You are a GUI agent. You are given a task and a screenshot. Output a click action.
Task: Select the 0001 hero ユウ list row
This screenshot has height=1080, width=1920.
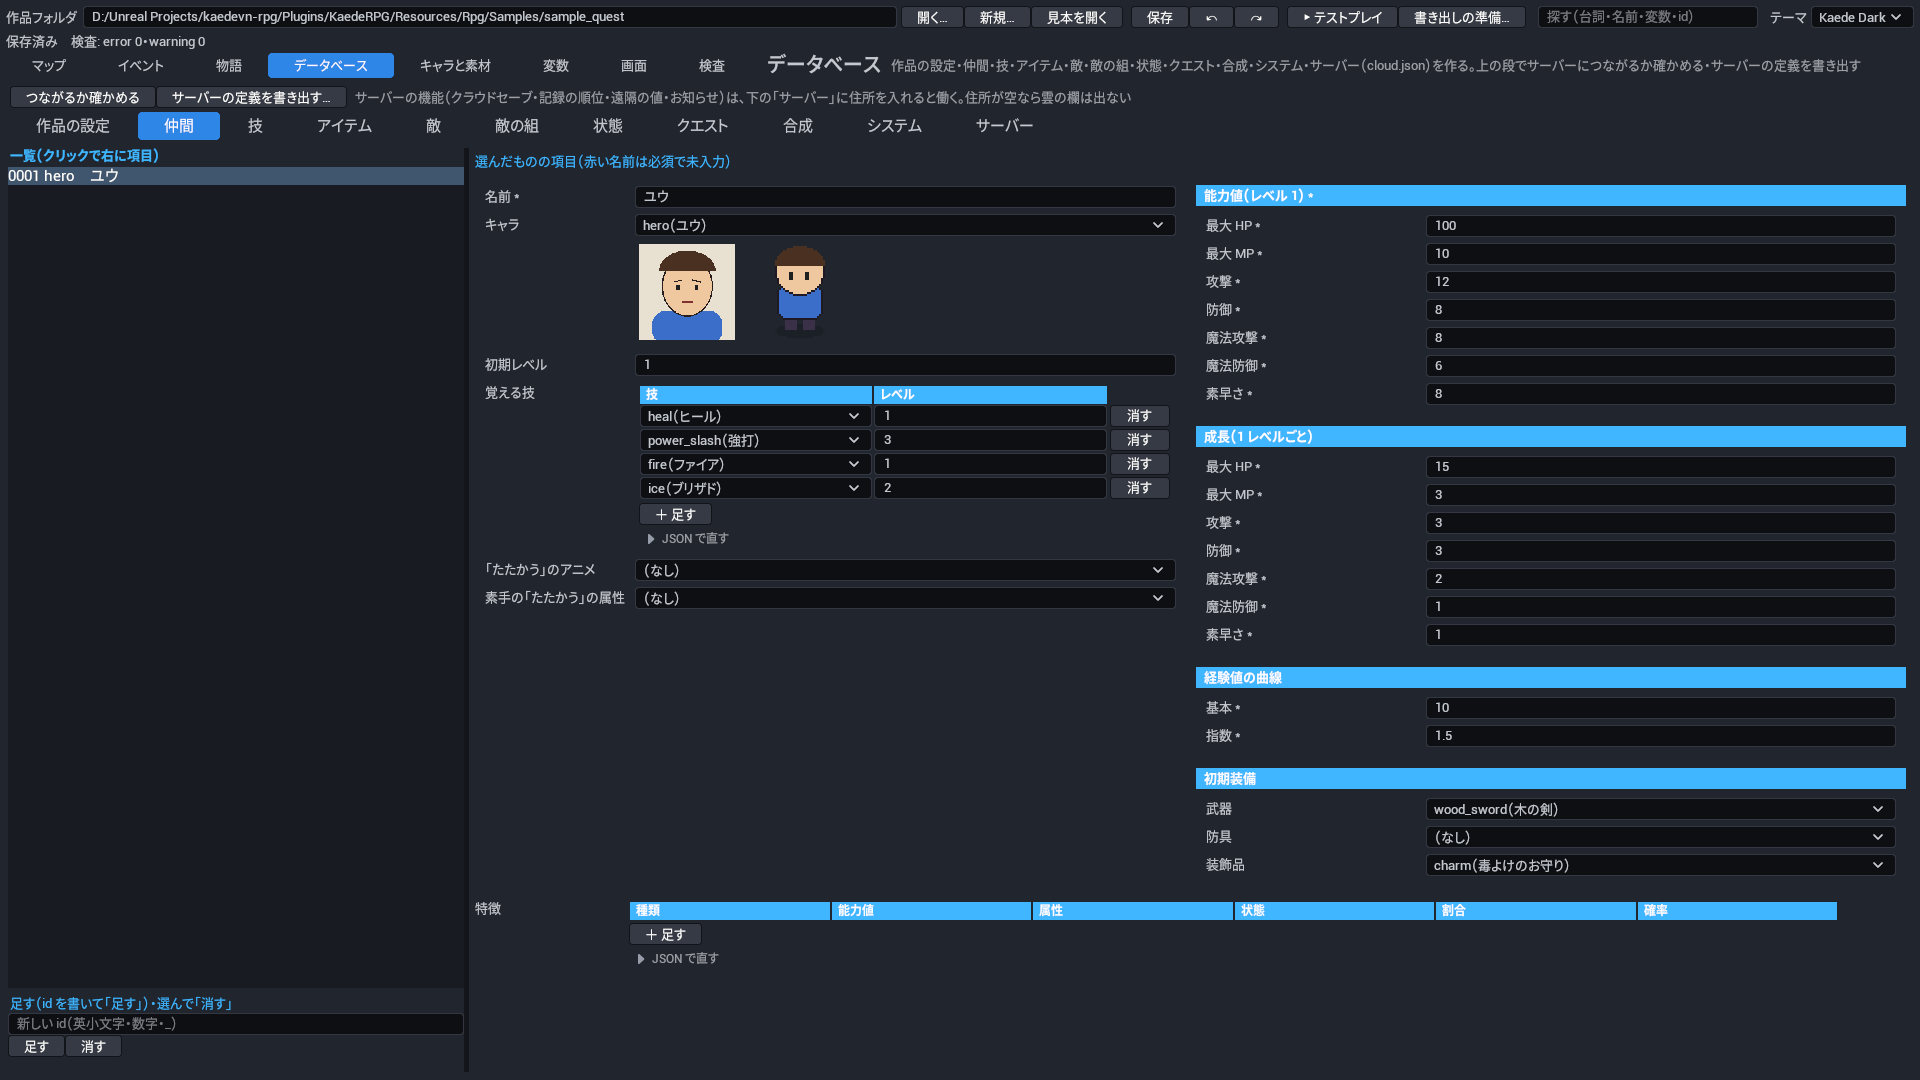pyautogui.click(x=236, y=176)
